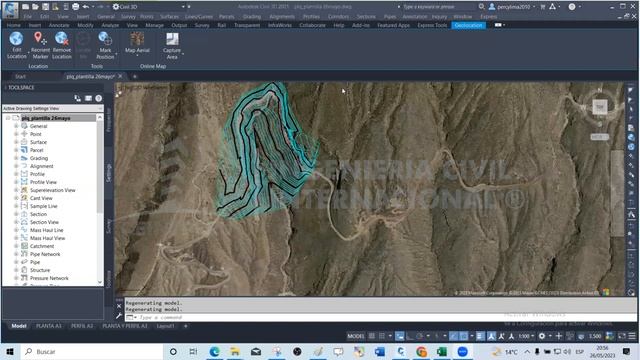640x360 pixels.
Task: Click the Map Aerial icon
Action: pos(137,39)
